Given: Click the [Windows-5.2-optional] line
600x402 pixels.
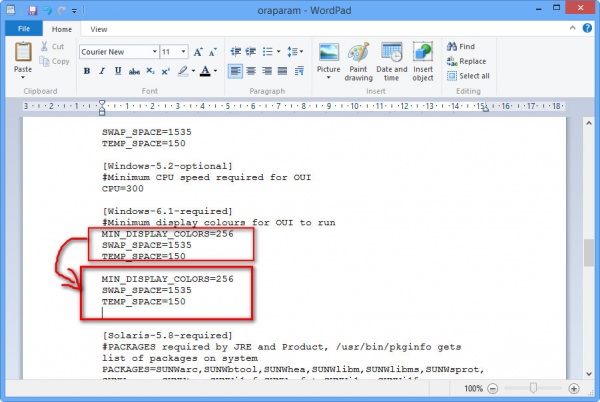Looking at the screenshot, I should click(167, 166).
